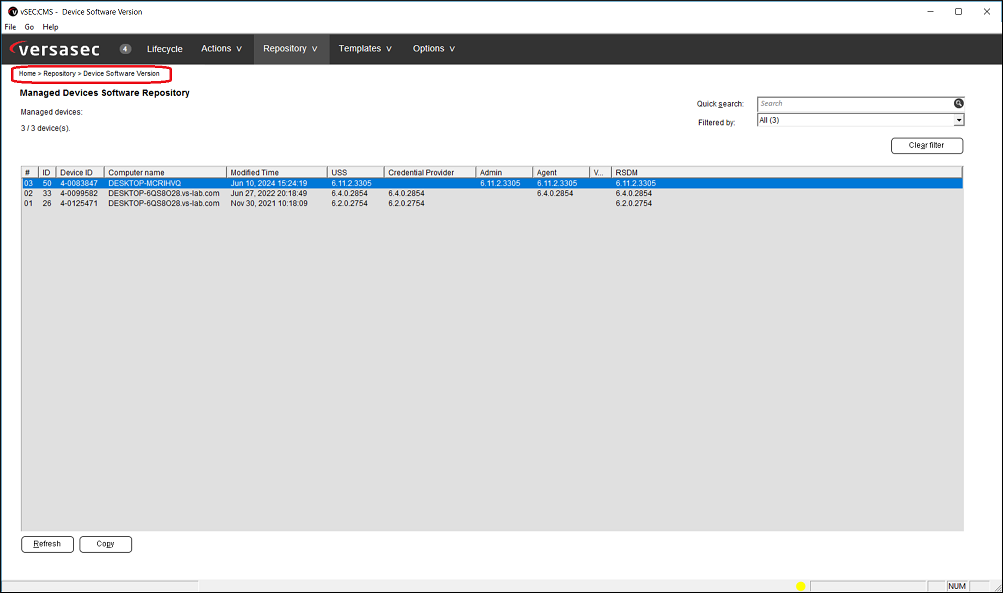1003x593 pixels.
Task: Sort by the USS column header
Action: pos(356,173)
